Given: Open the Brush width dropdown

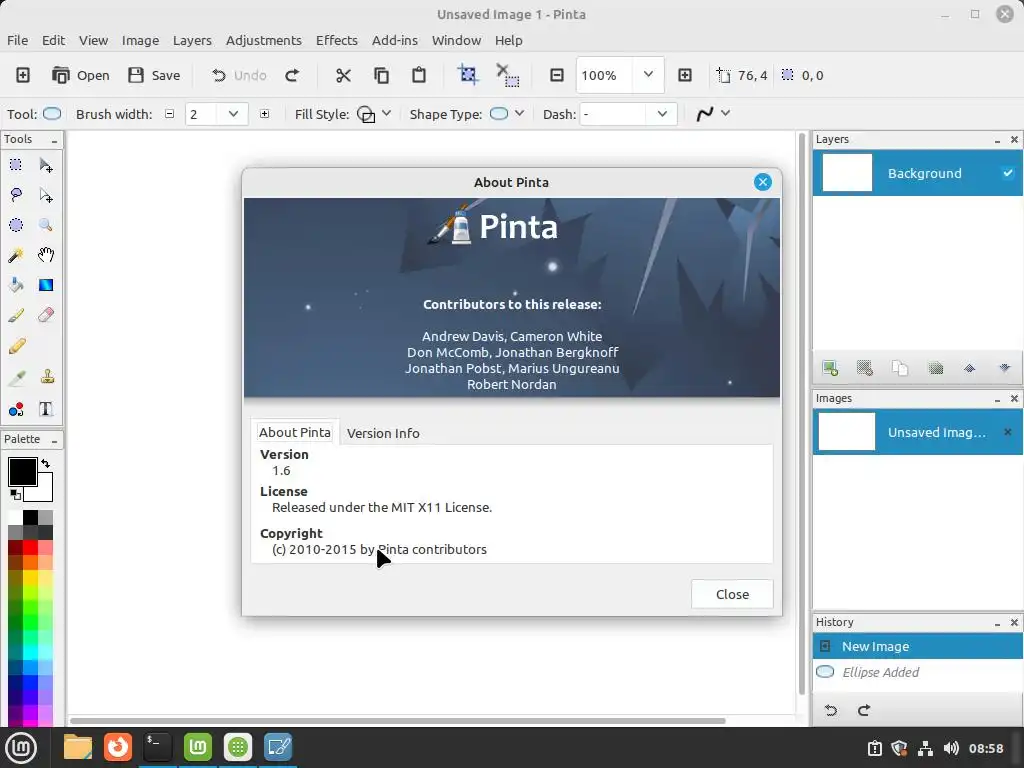Looking at the screenshot, I should [233, 114].
